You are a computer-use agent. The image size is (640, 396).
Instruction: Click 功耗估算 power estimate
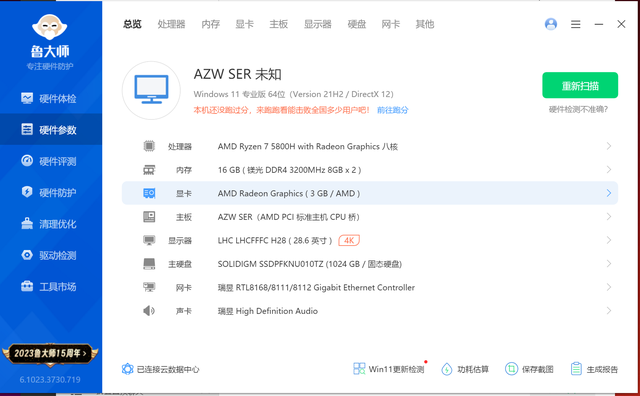(x=465, y=369)
